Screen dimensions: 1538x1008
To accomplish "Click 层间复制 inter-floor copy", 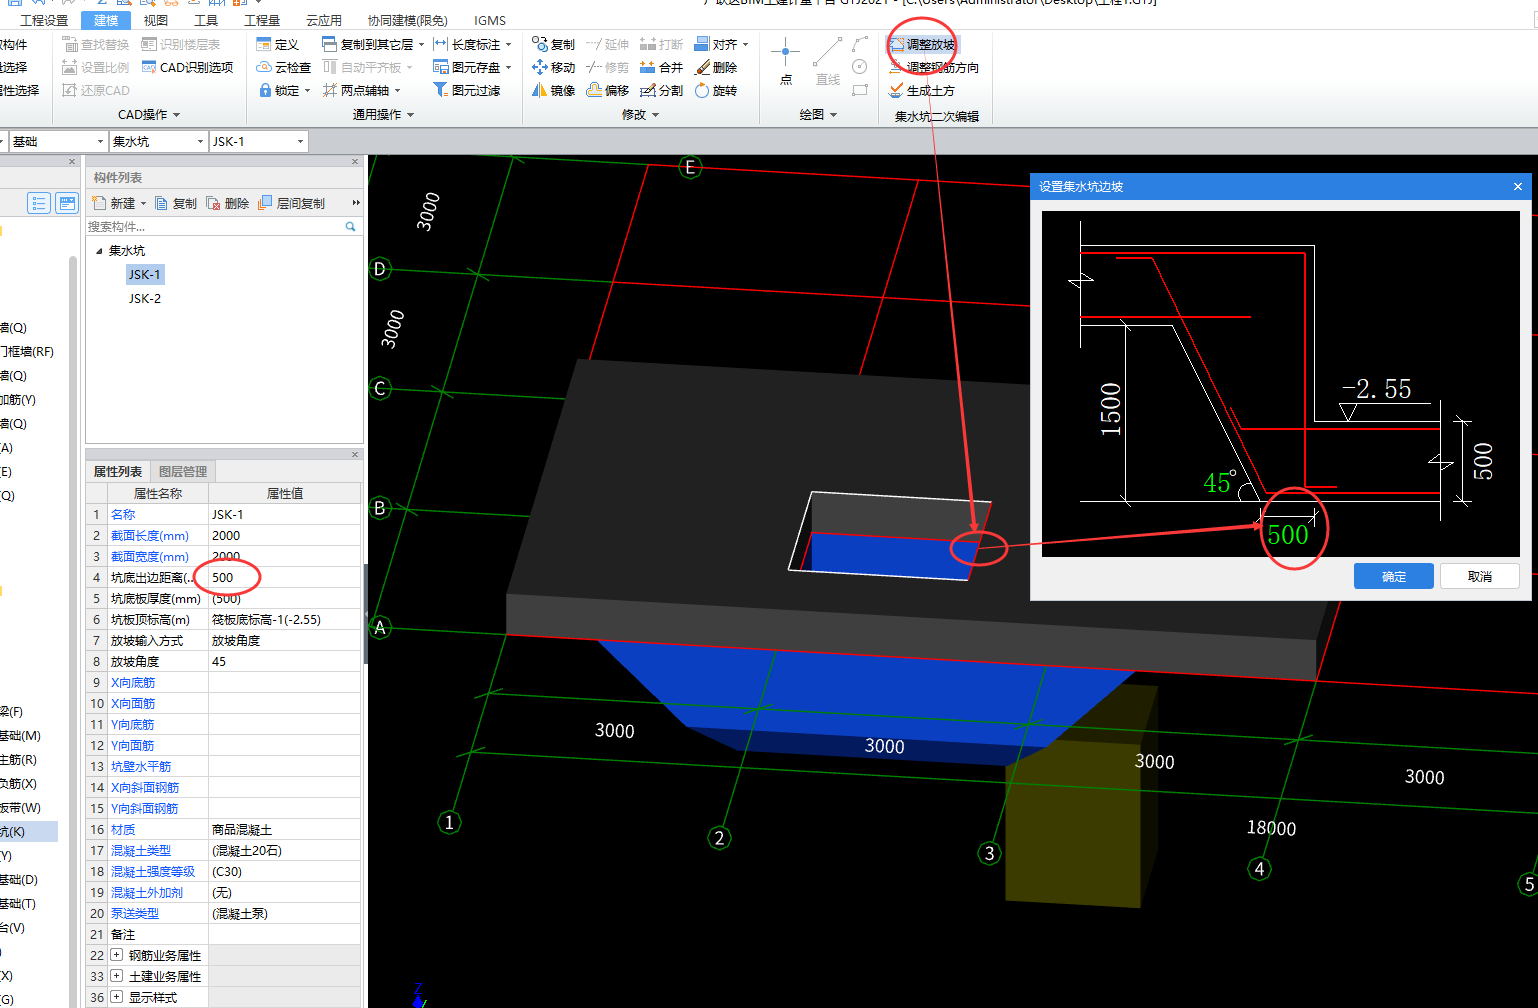I will coord(291,203).
